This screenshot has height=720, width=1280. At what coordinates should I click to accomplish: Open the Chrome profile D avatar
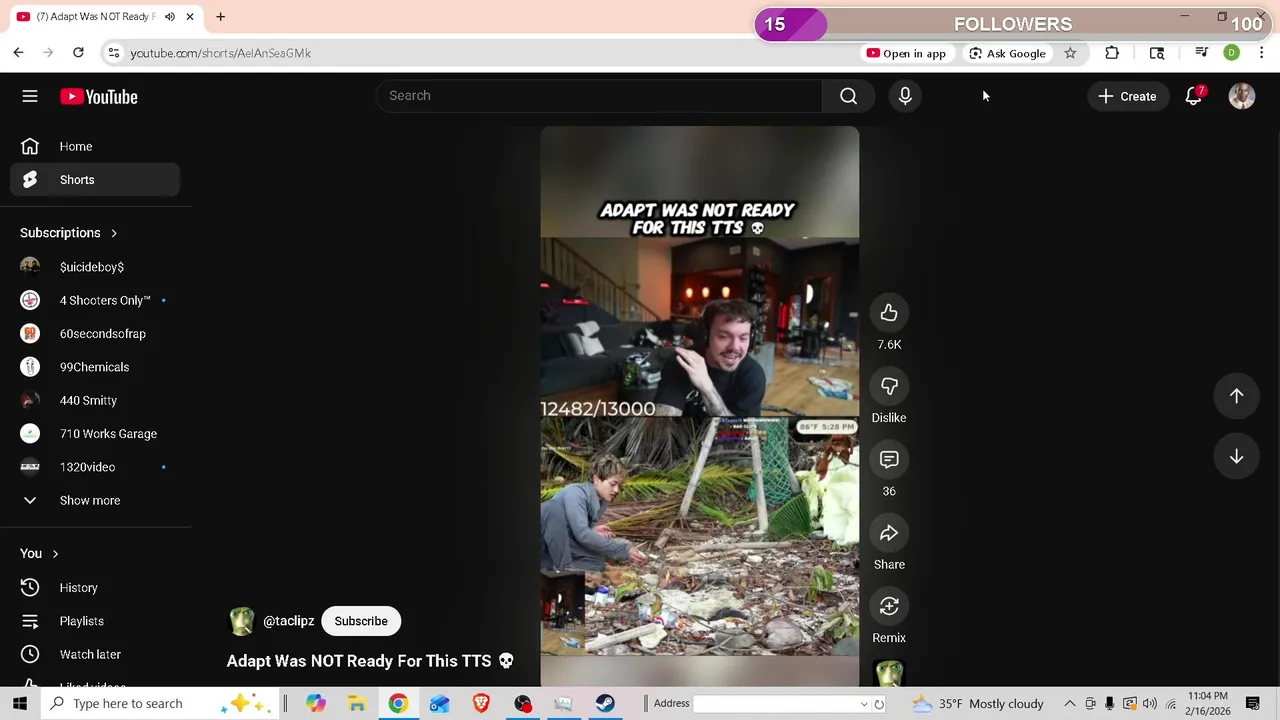click(x=1232, y=53)
